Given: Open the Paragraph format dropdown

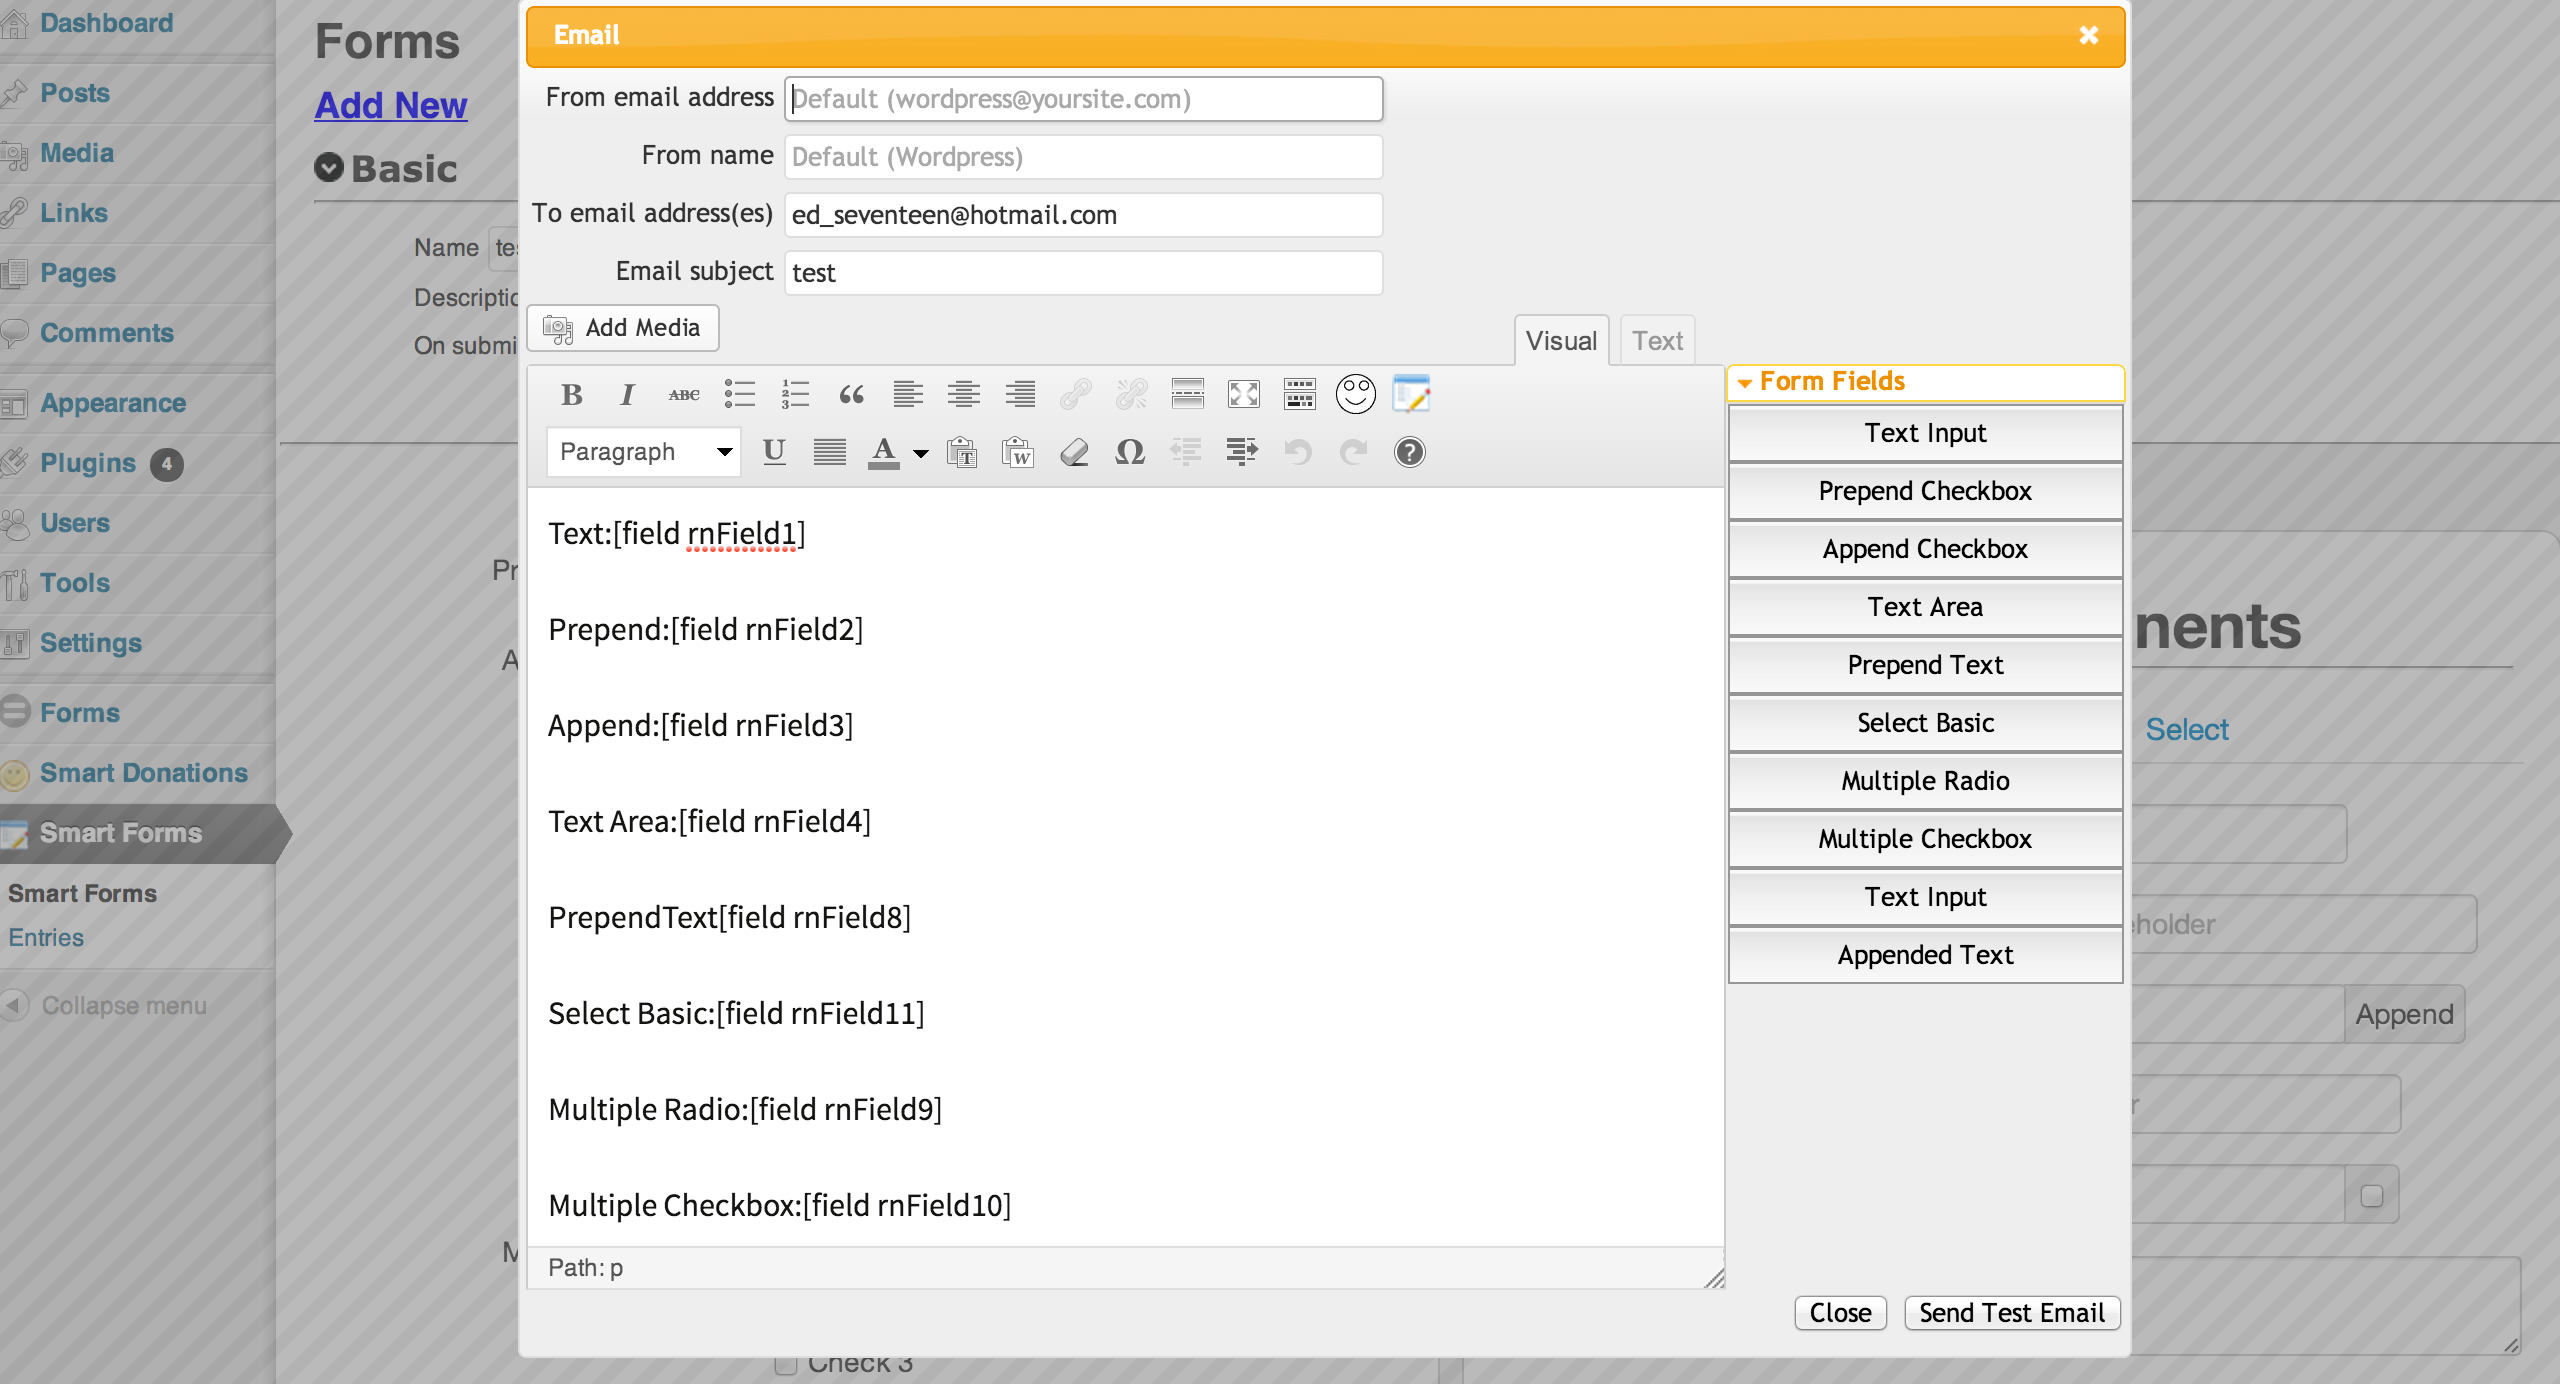Looking at the screenshot, I should 644,452.
